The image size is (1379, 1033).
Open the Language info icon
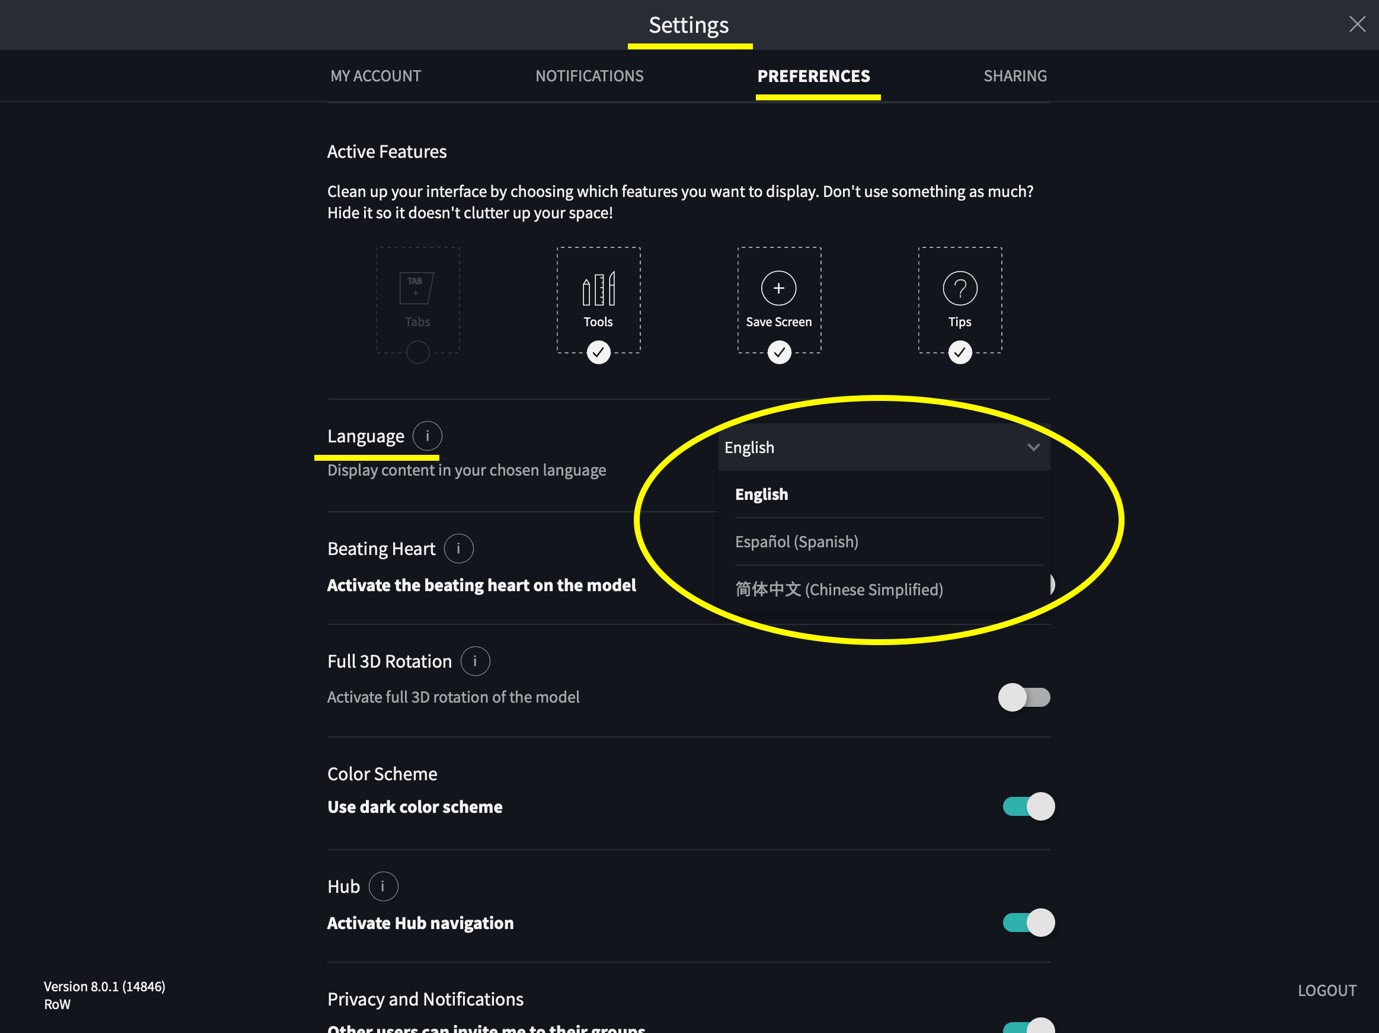(427, 436)
